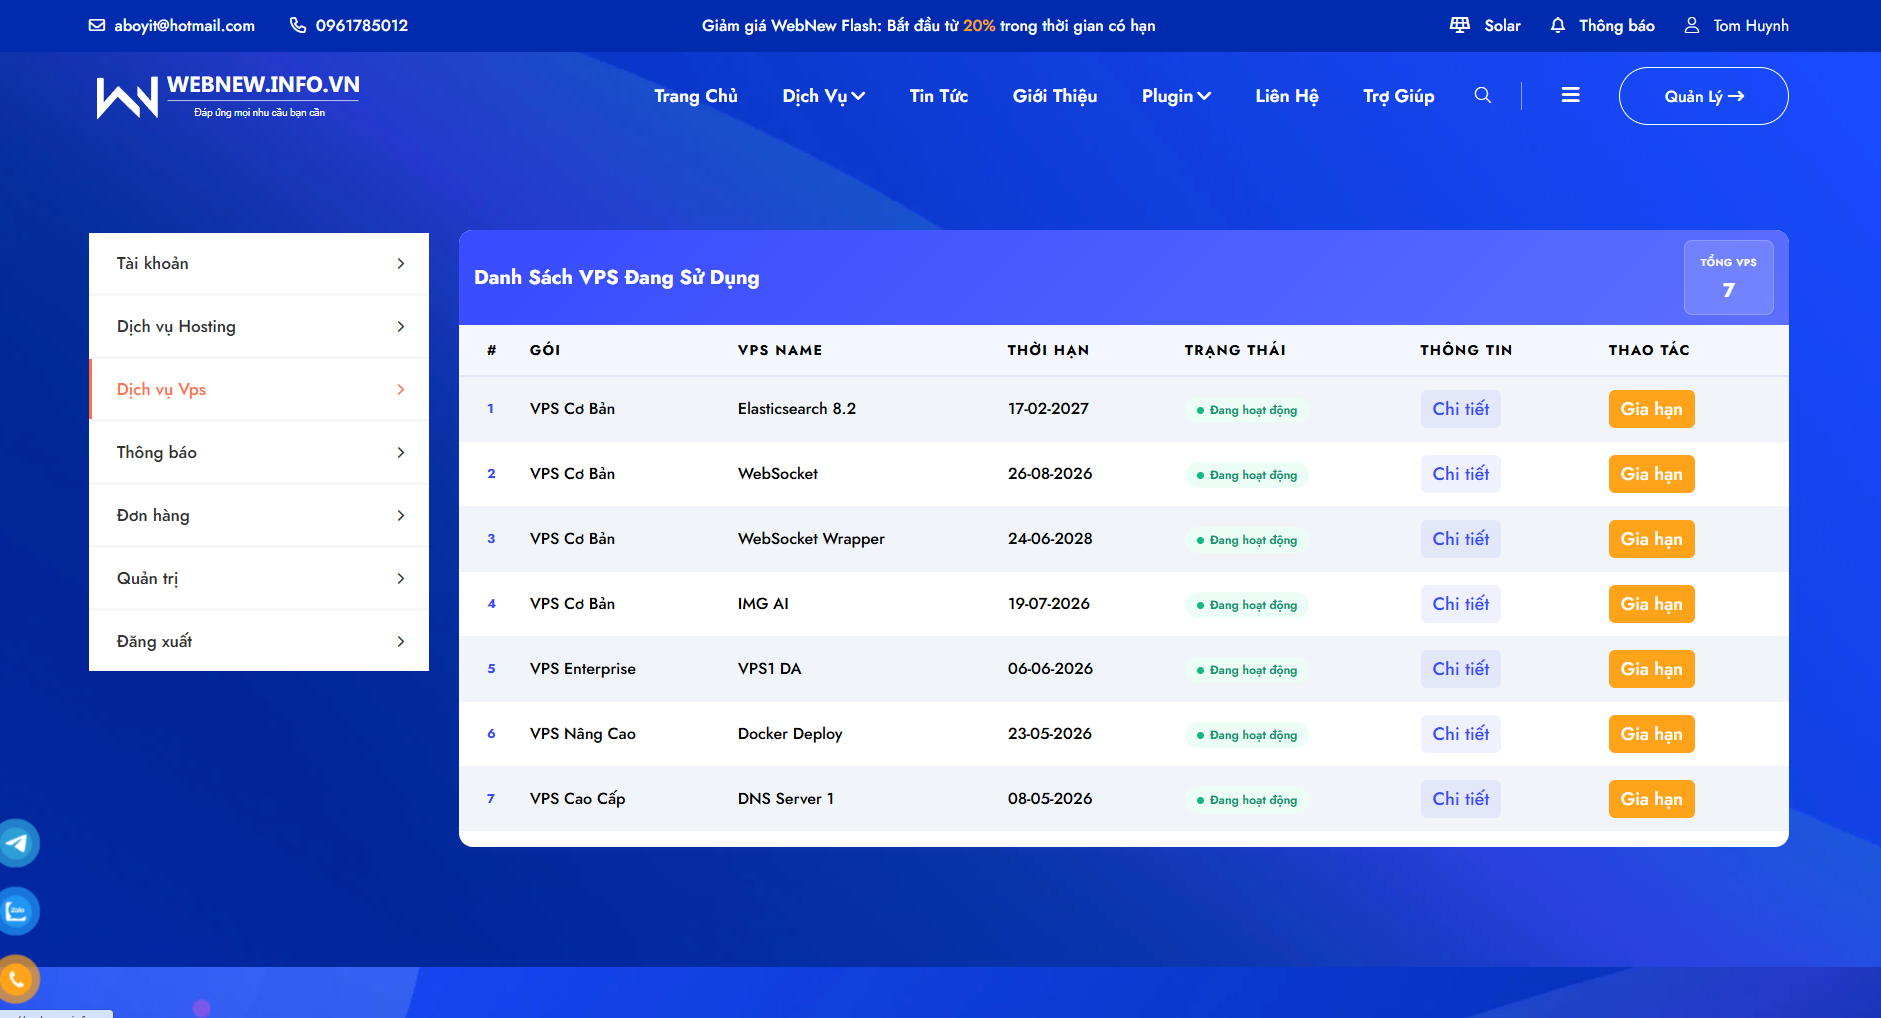Image resolution: width=1881 pixels, height=1018 pixels.
Task: Click the user profile icon
Action: [x=1692, y=25]
